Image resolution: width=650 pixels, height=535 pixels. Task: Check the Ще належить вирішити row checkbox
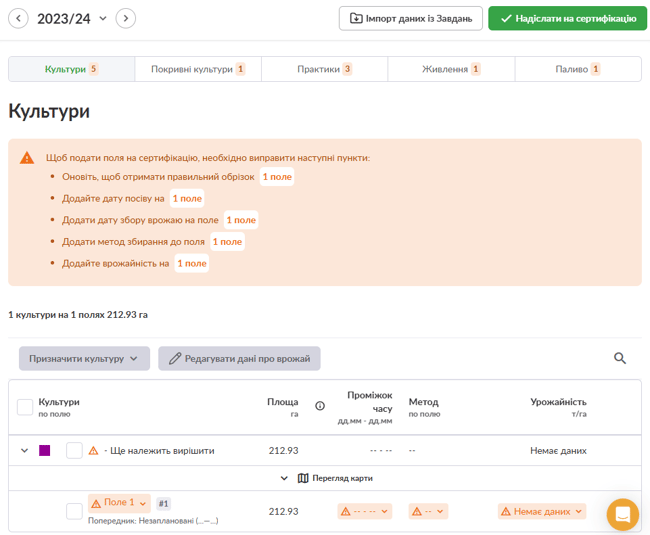click(74, 451)
